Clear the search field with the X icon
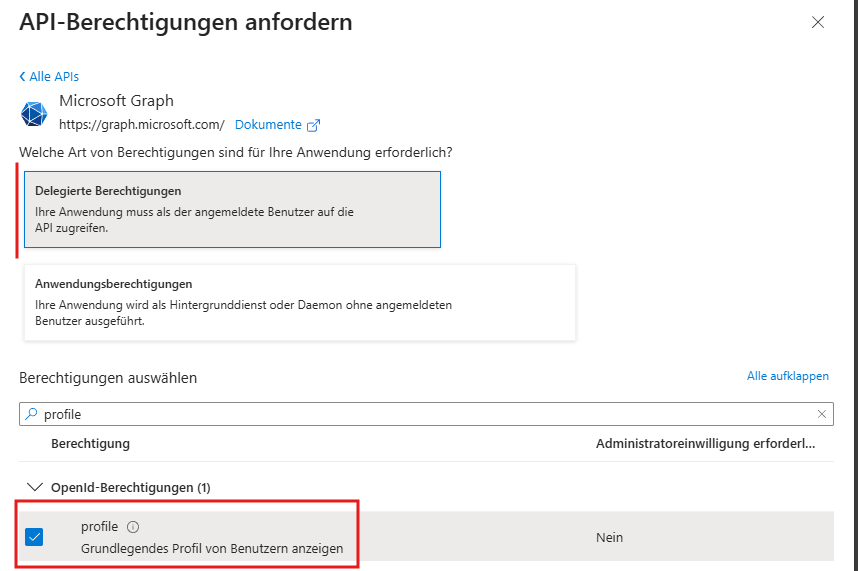 coord(821,414)
